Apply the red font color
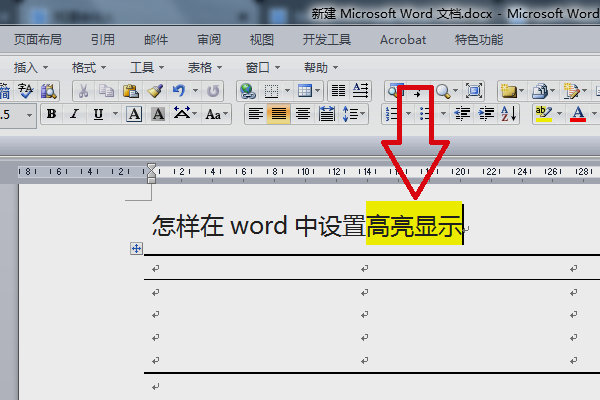Screen dimensions: 600x400 (578, 114)
